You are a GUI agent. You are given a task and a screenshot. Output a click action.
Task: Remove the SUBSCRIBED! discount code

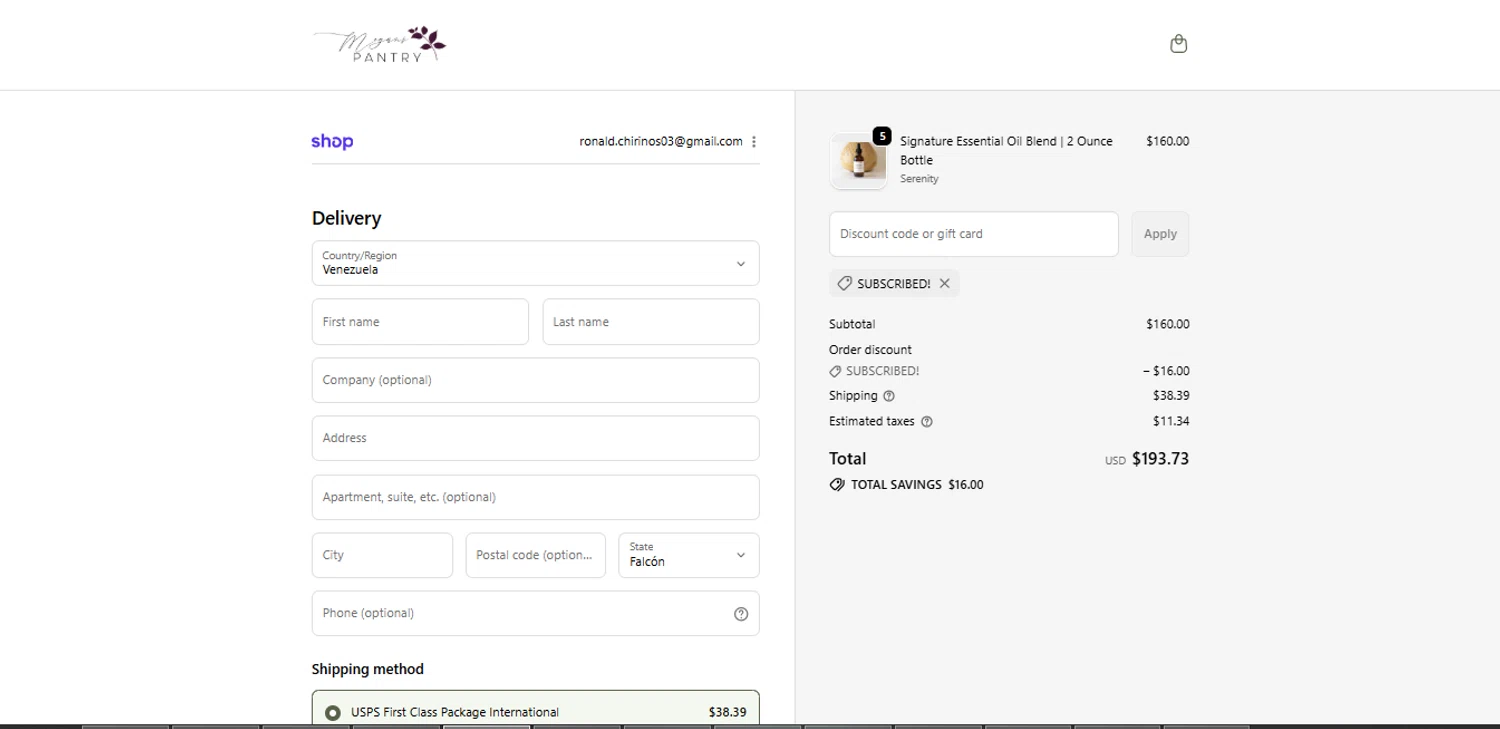[x=945, y=284]
